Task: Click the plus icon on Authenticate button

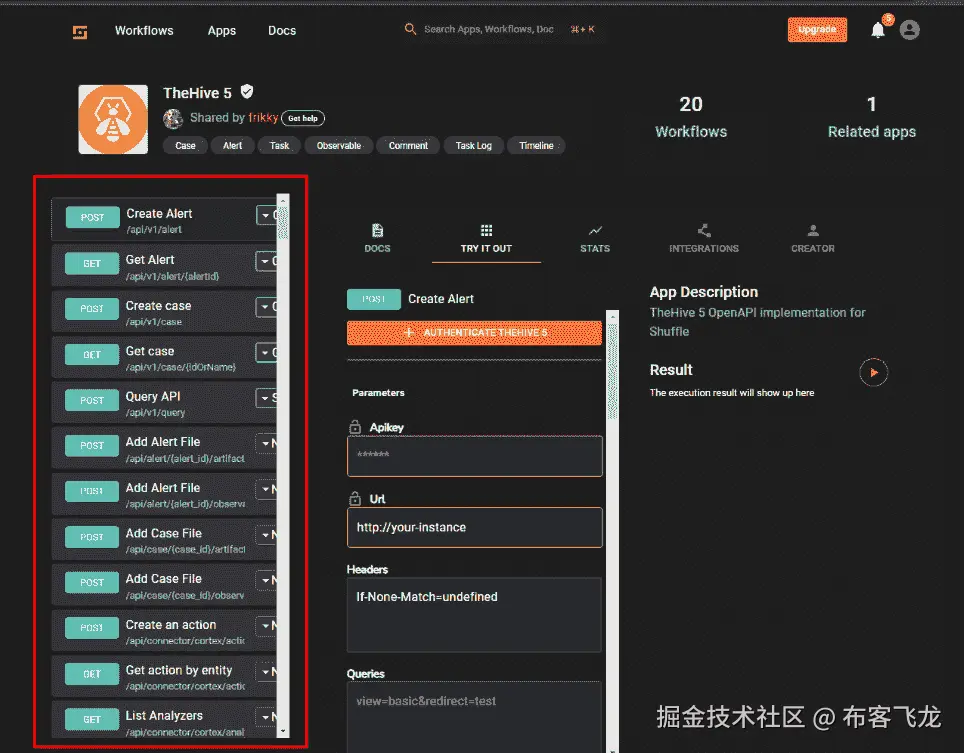Action: tap(408, 333)
